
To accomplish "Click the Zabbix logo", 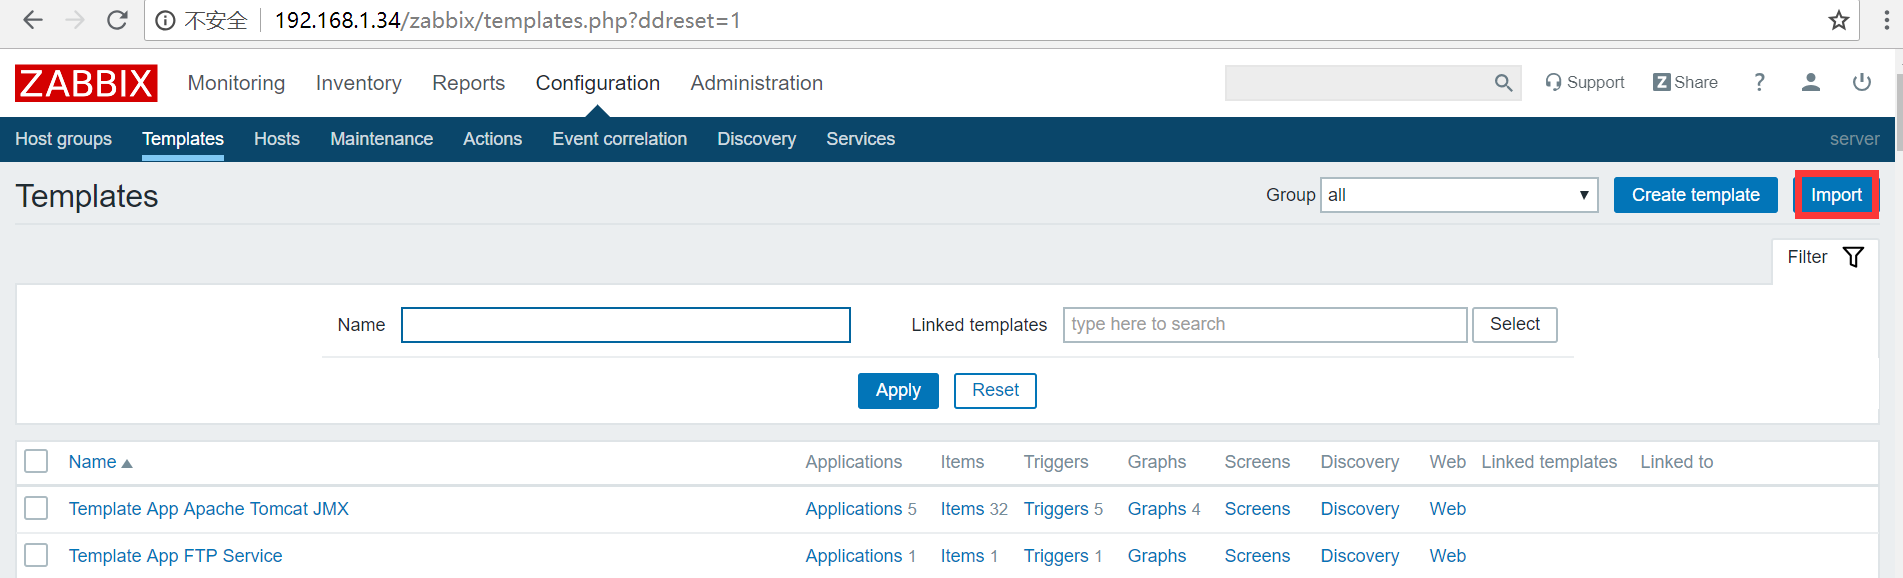I will tap(86, 83).
